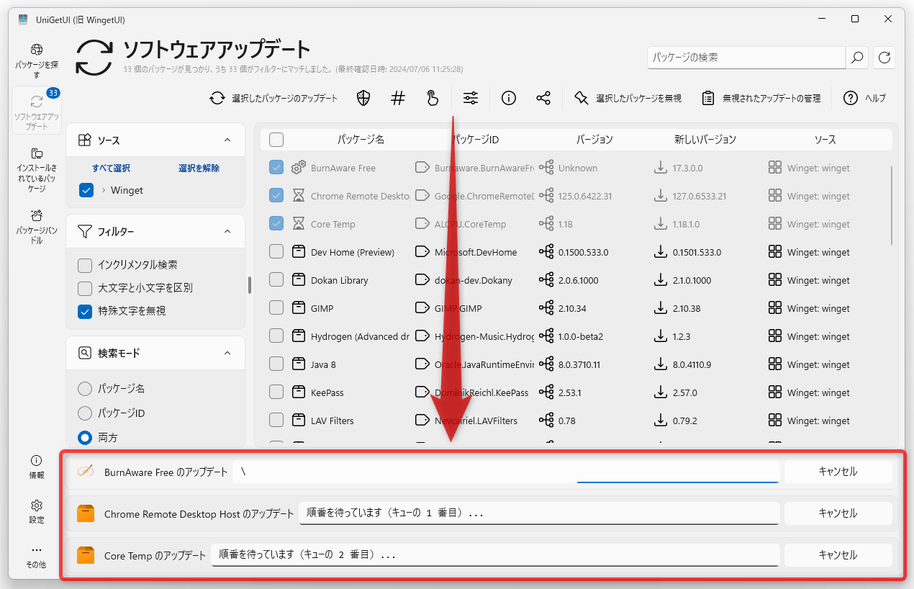The width and height of the screenshot is (914, 589).
Task: Click the hash (skip hash check) toolbar icon
Action: coord(398,99)
